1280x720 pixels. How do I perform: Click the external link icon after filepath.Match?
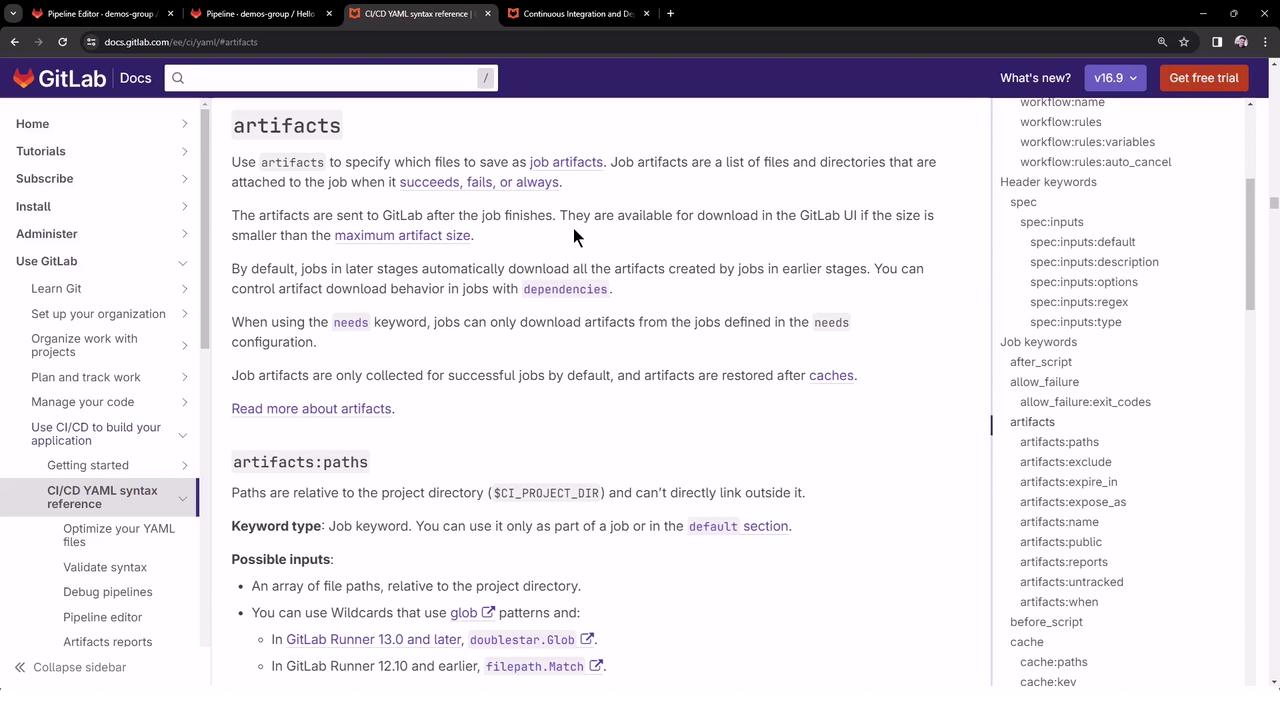coord(596,666)
